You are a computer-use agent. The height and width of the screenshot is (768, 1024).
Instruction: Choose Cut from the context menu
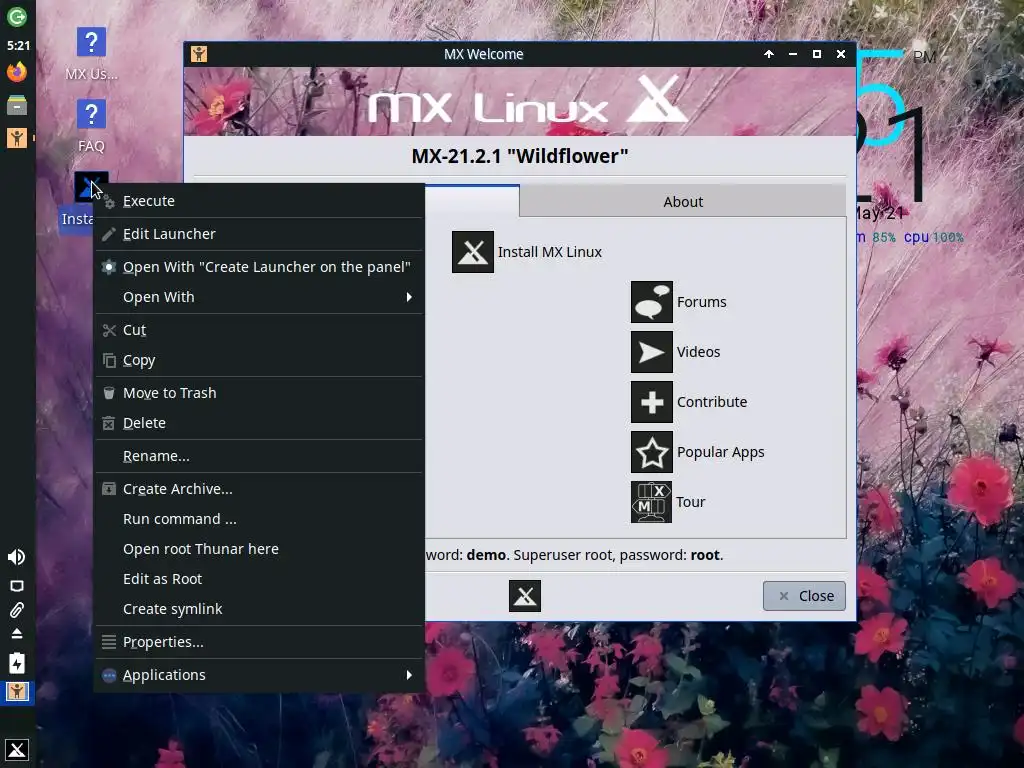click(x=259, y=330)
